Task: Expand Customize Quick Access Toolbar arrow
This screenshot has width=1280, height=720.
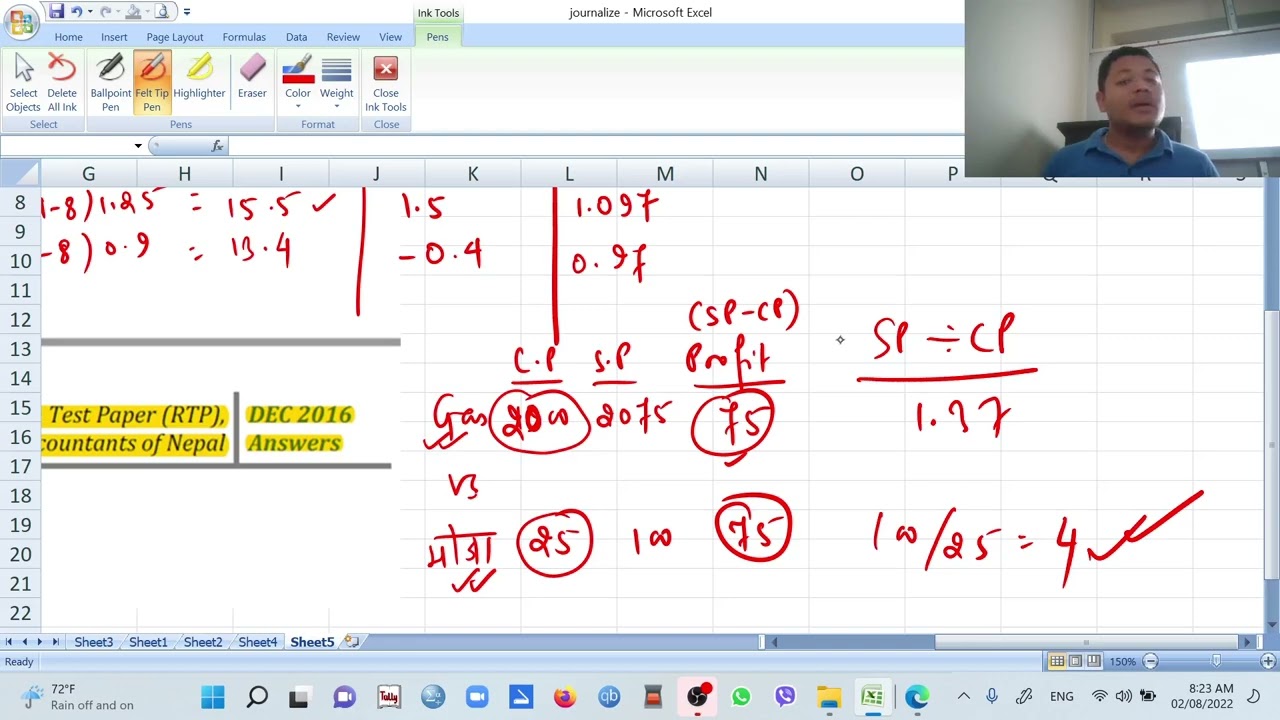Action: [x=186, y=12]
